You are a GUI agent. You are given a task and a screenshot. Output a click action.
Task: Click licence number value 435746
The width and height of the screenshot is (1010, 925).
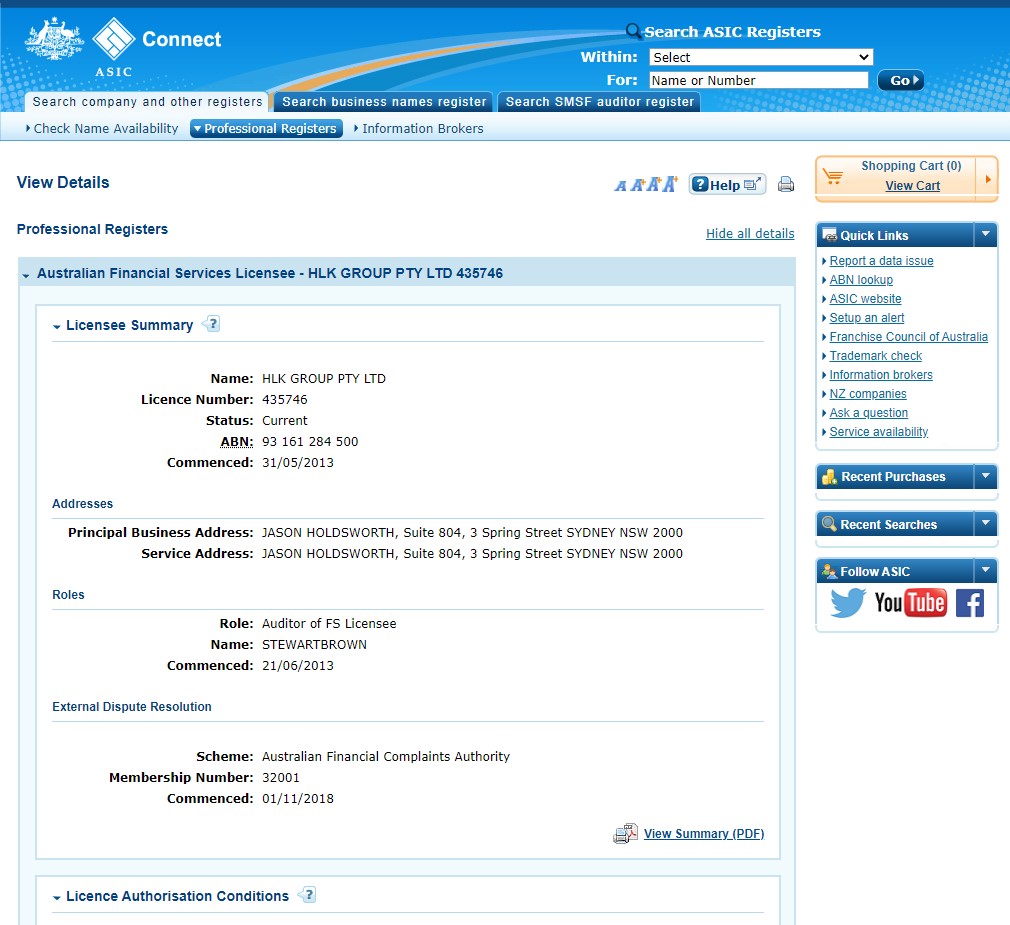[285, 399]
